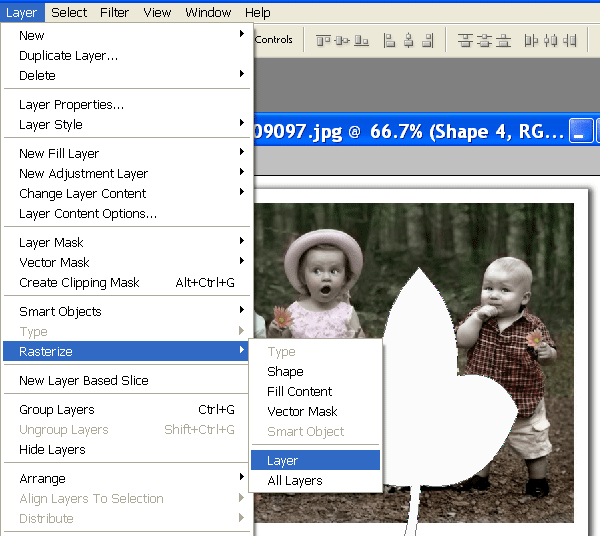This screenshot has width=600, height=536.
Task: Open the Layer menu in menu bar
Action: [22, 13]
